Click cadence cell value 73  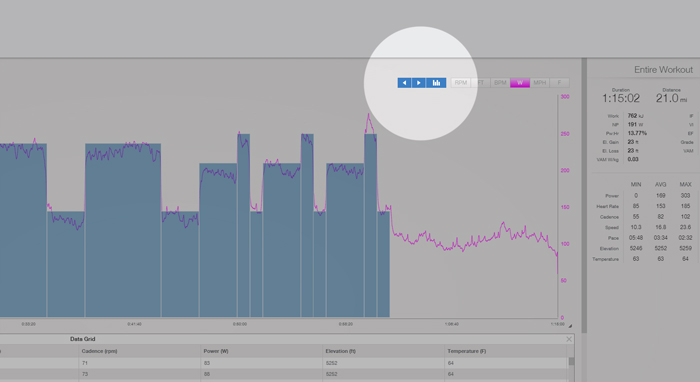[85, 374]
